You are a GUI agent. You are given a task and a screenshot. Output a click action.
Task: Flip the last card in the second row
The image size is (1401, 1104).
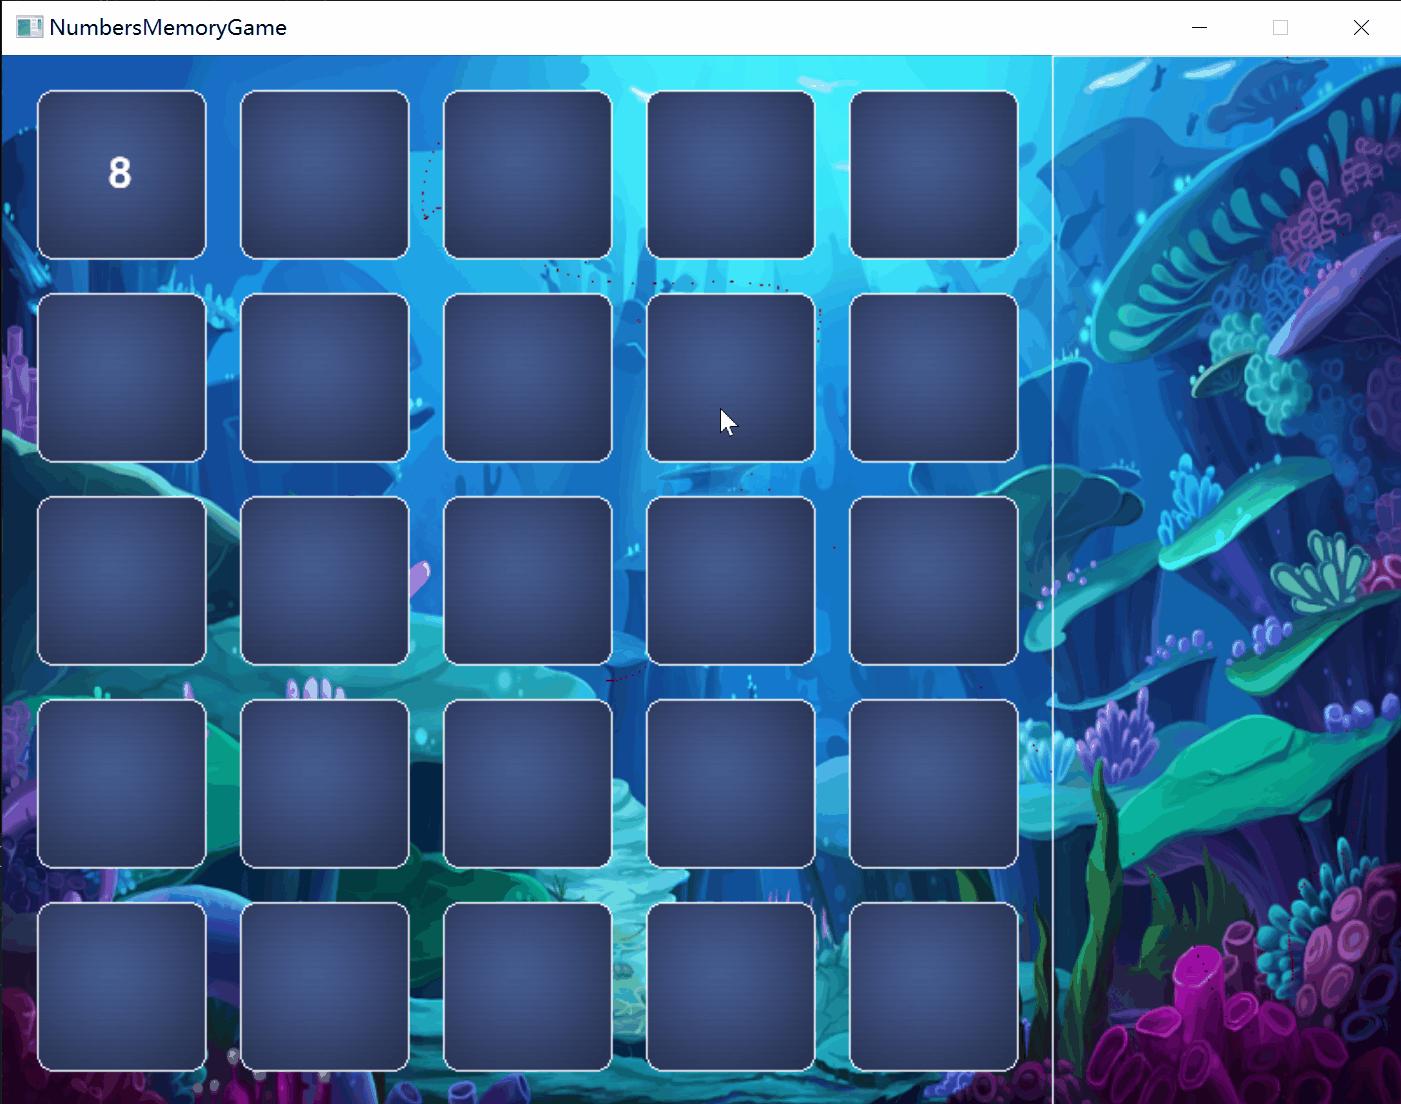pyautogui.click(x=933, y=378)
